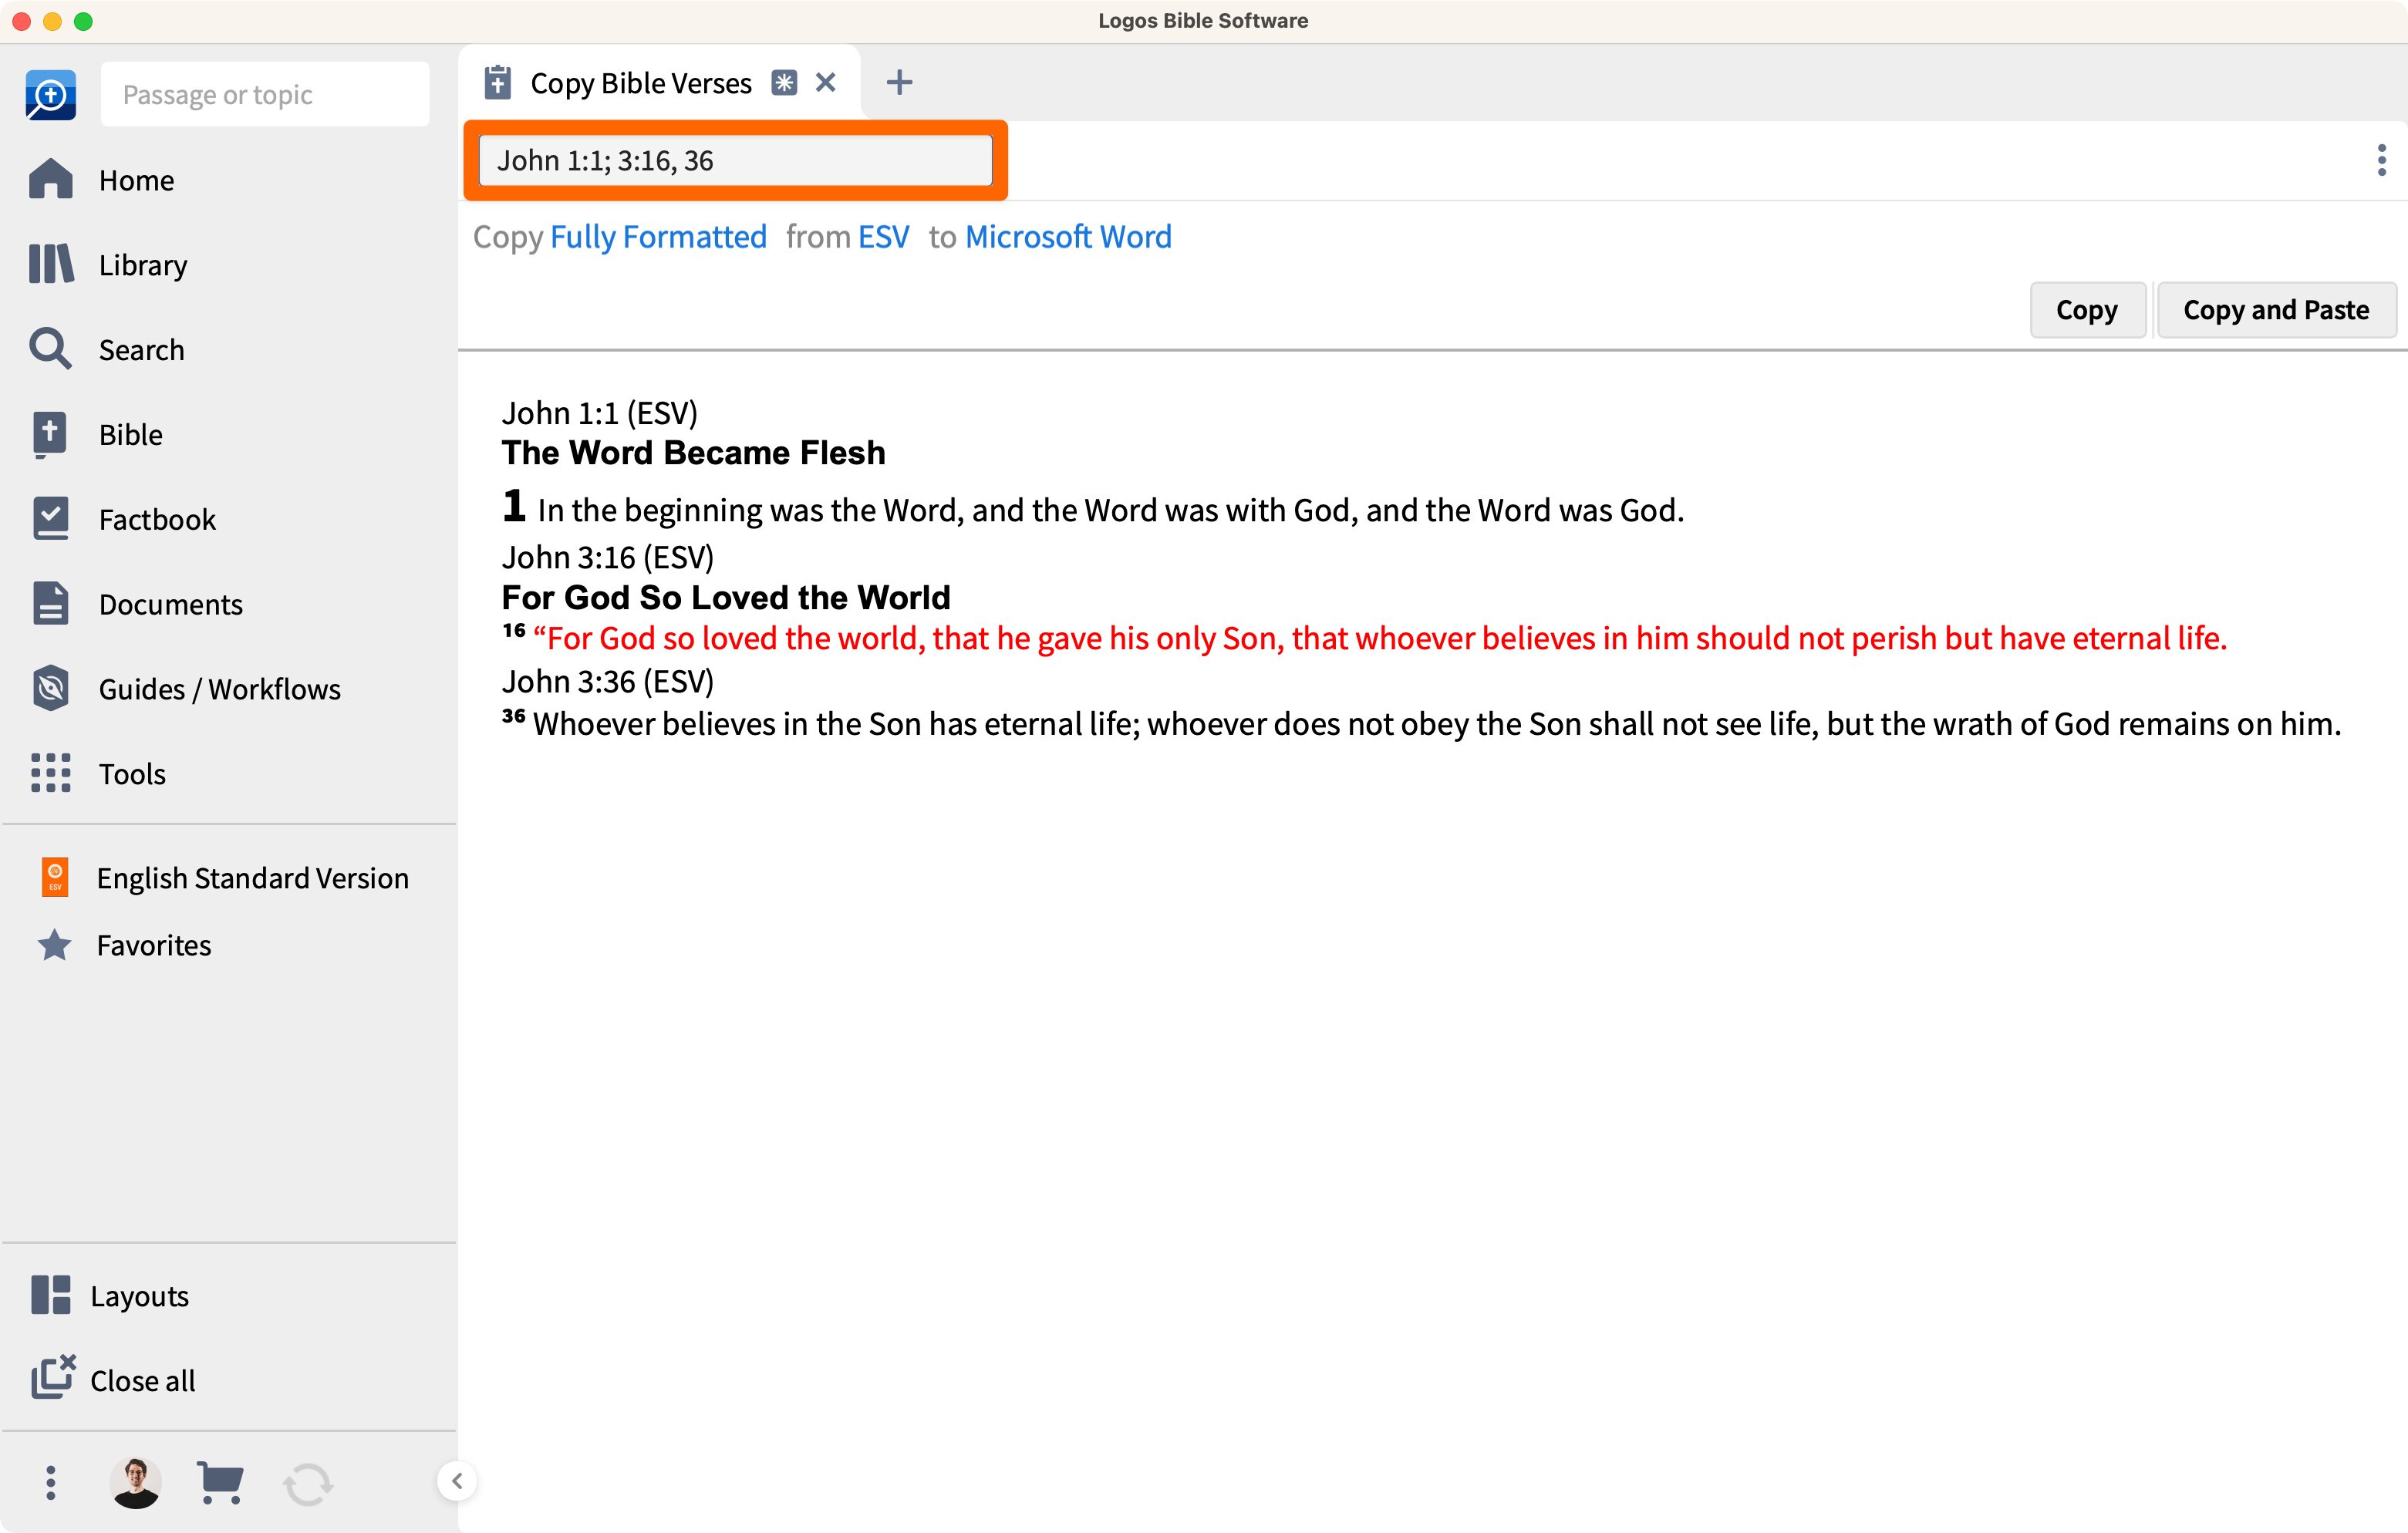Click the heading John 3:16 (ESV)

(608, 557)
